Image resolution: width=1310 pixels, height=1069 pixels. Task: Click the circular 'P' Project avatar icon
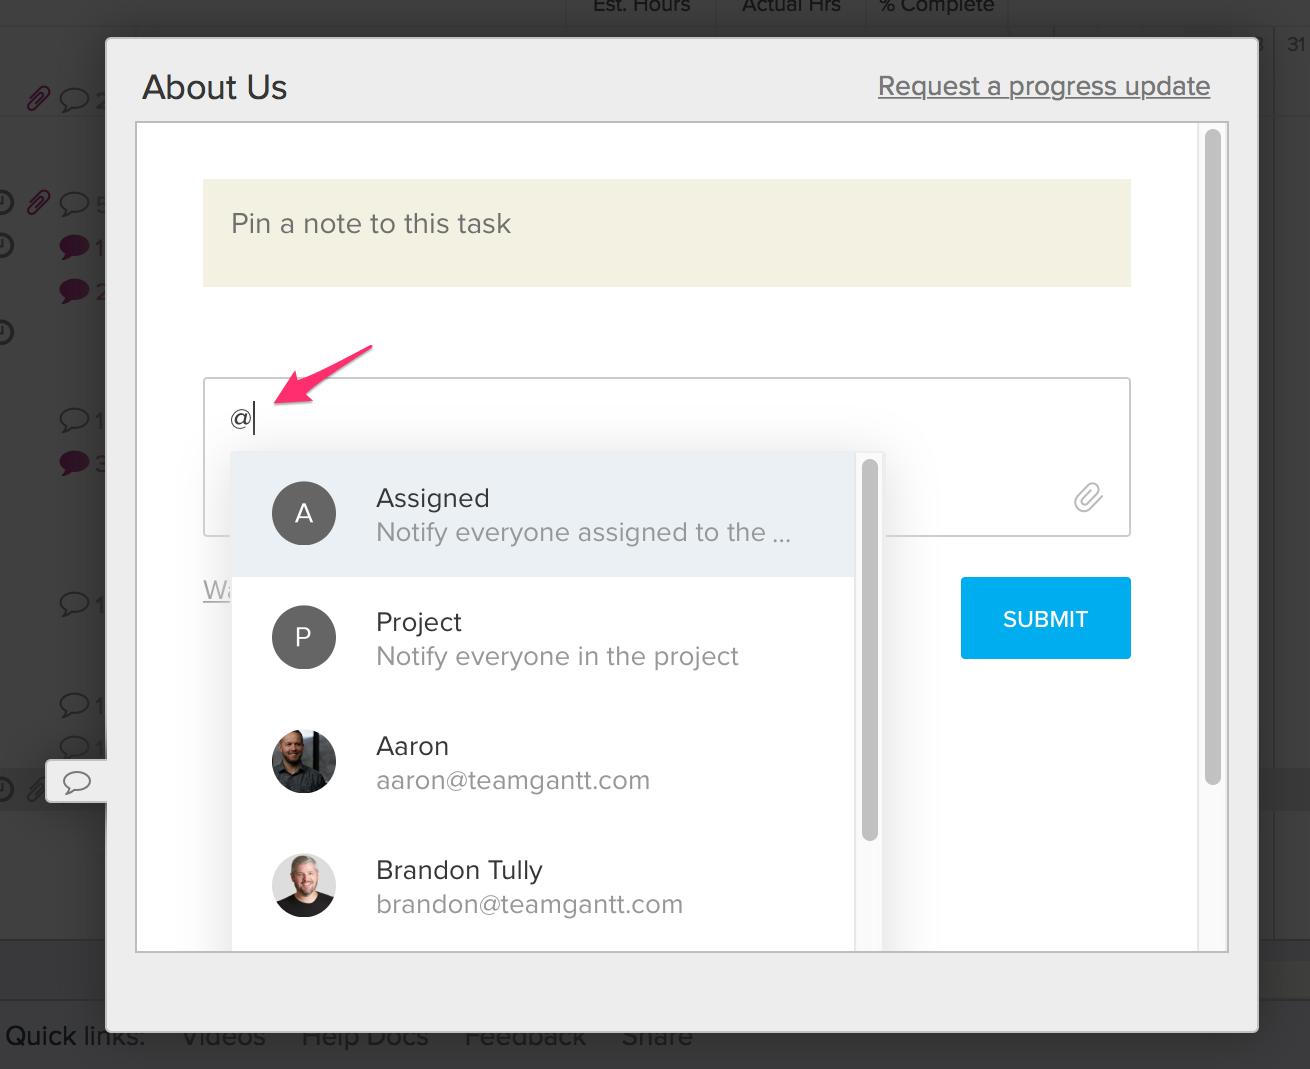tap(304, 637)
